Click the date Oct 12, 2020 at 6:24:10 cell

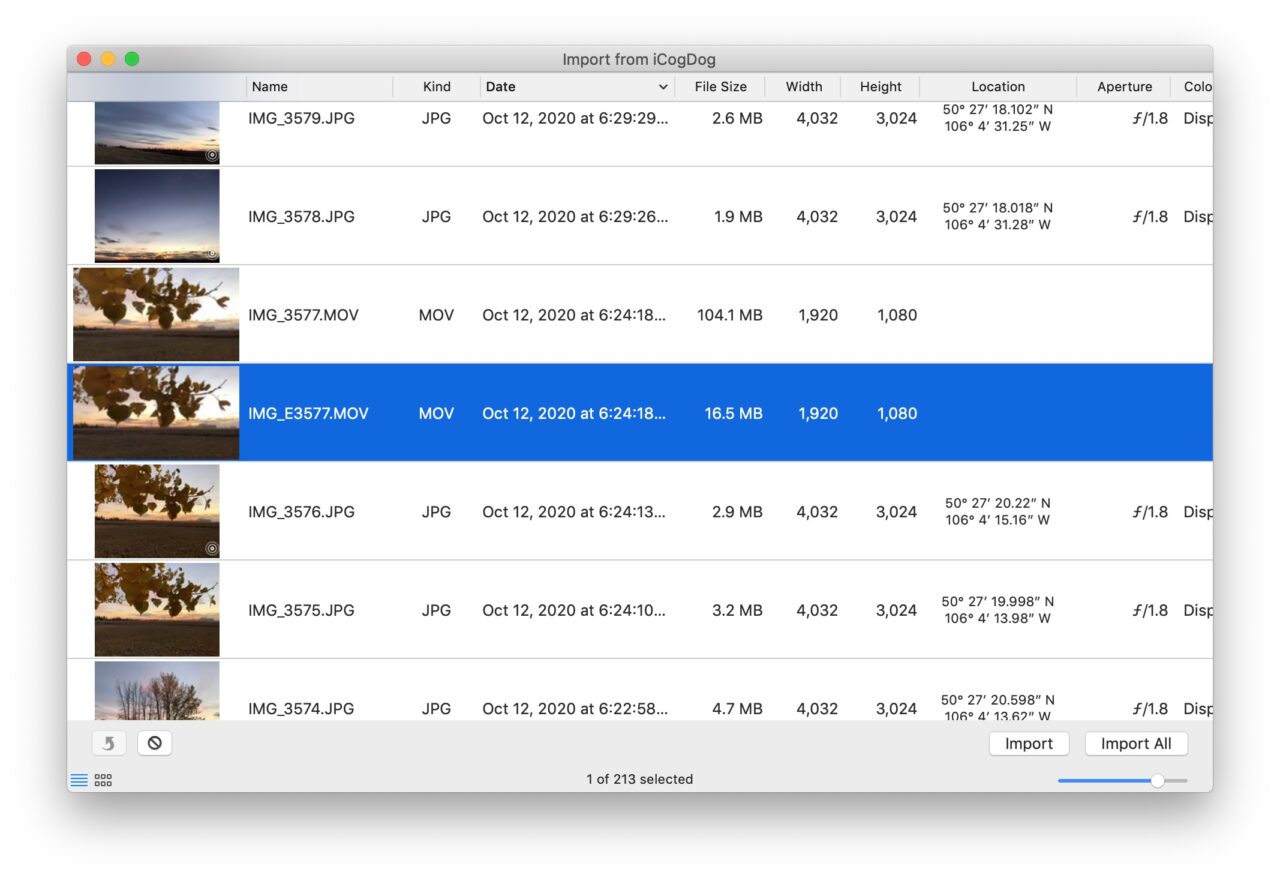point(575,610)
